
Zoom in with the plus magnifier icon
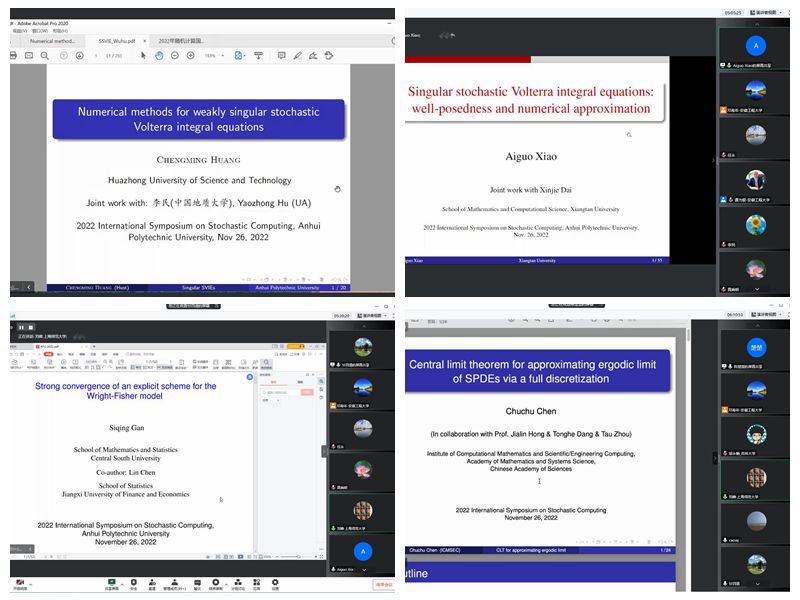coord(190,55)
